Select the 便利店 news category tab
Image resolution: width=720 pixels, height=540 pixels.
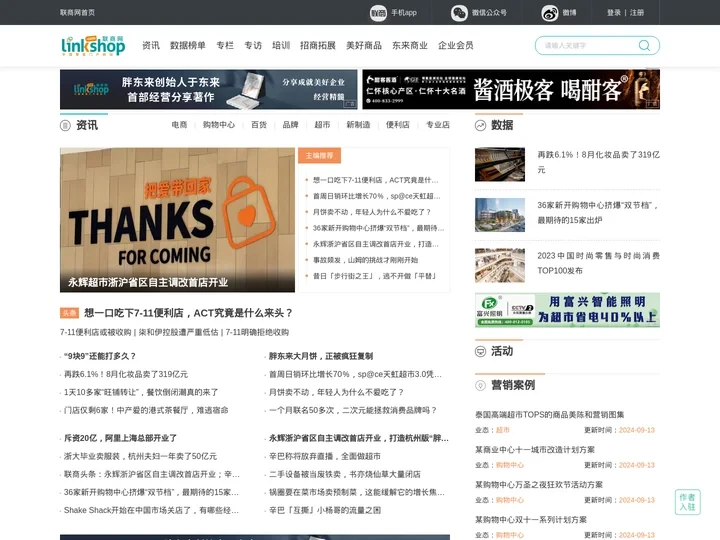coord(398,125)
